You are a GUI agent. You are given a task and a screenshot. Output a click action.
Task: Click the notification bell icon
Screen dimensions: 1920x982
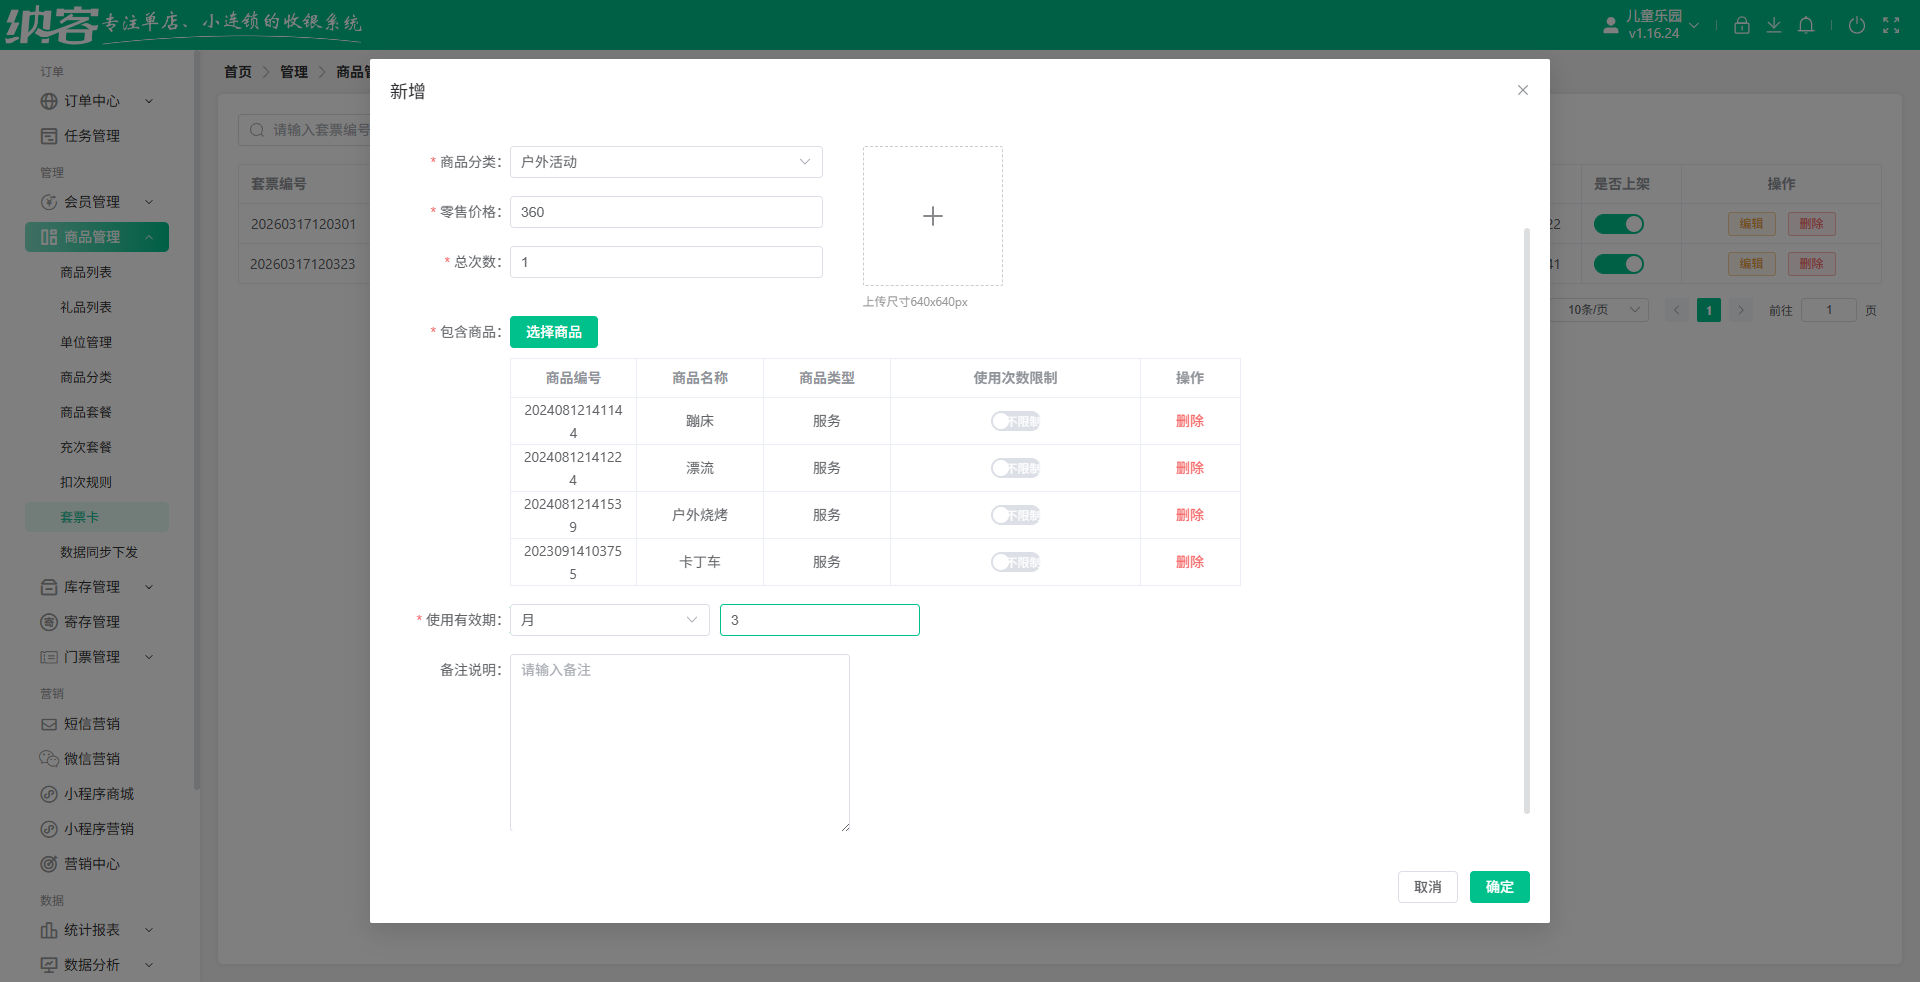pyautogui.click(x=1806, y=25)
